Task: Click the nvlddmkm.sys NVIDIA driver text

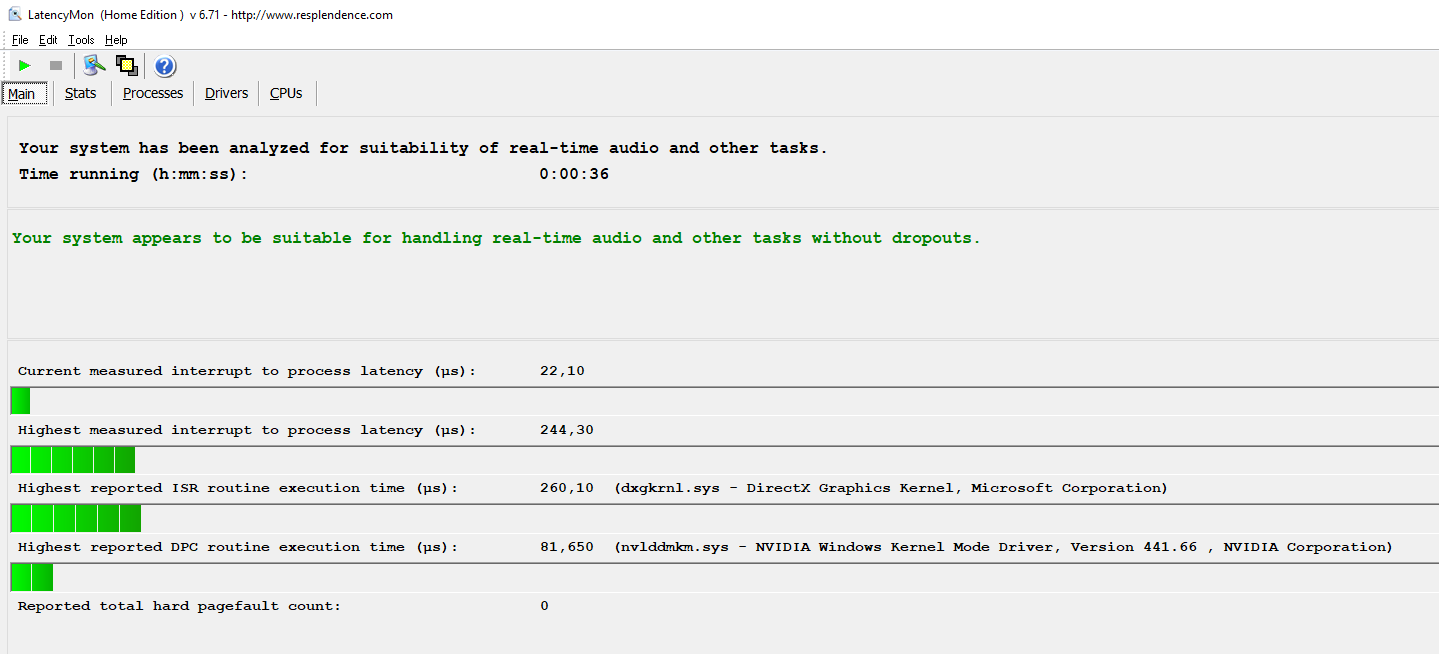Action: (1003, 547)
